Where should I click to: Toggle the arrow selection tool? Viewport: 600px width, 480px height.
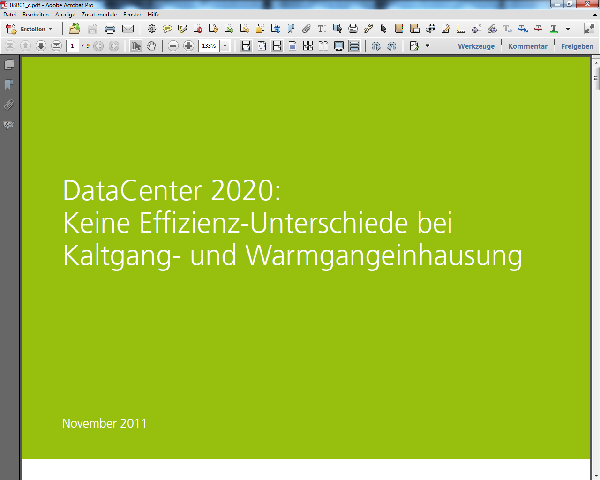pyautogui.click(x=136, y=46)
